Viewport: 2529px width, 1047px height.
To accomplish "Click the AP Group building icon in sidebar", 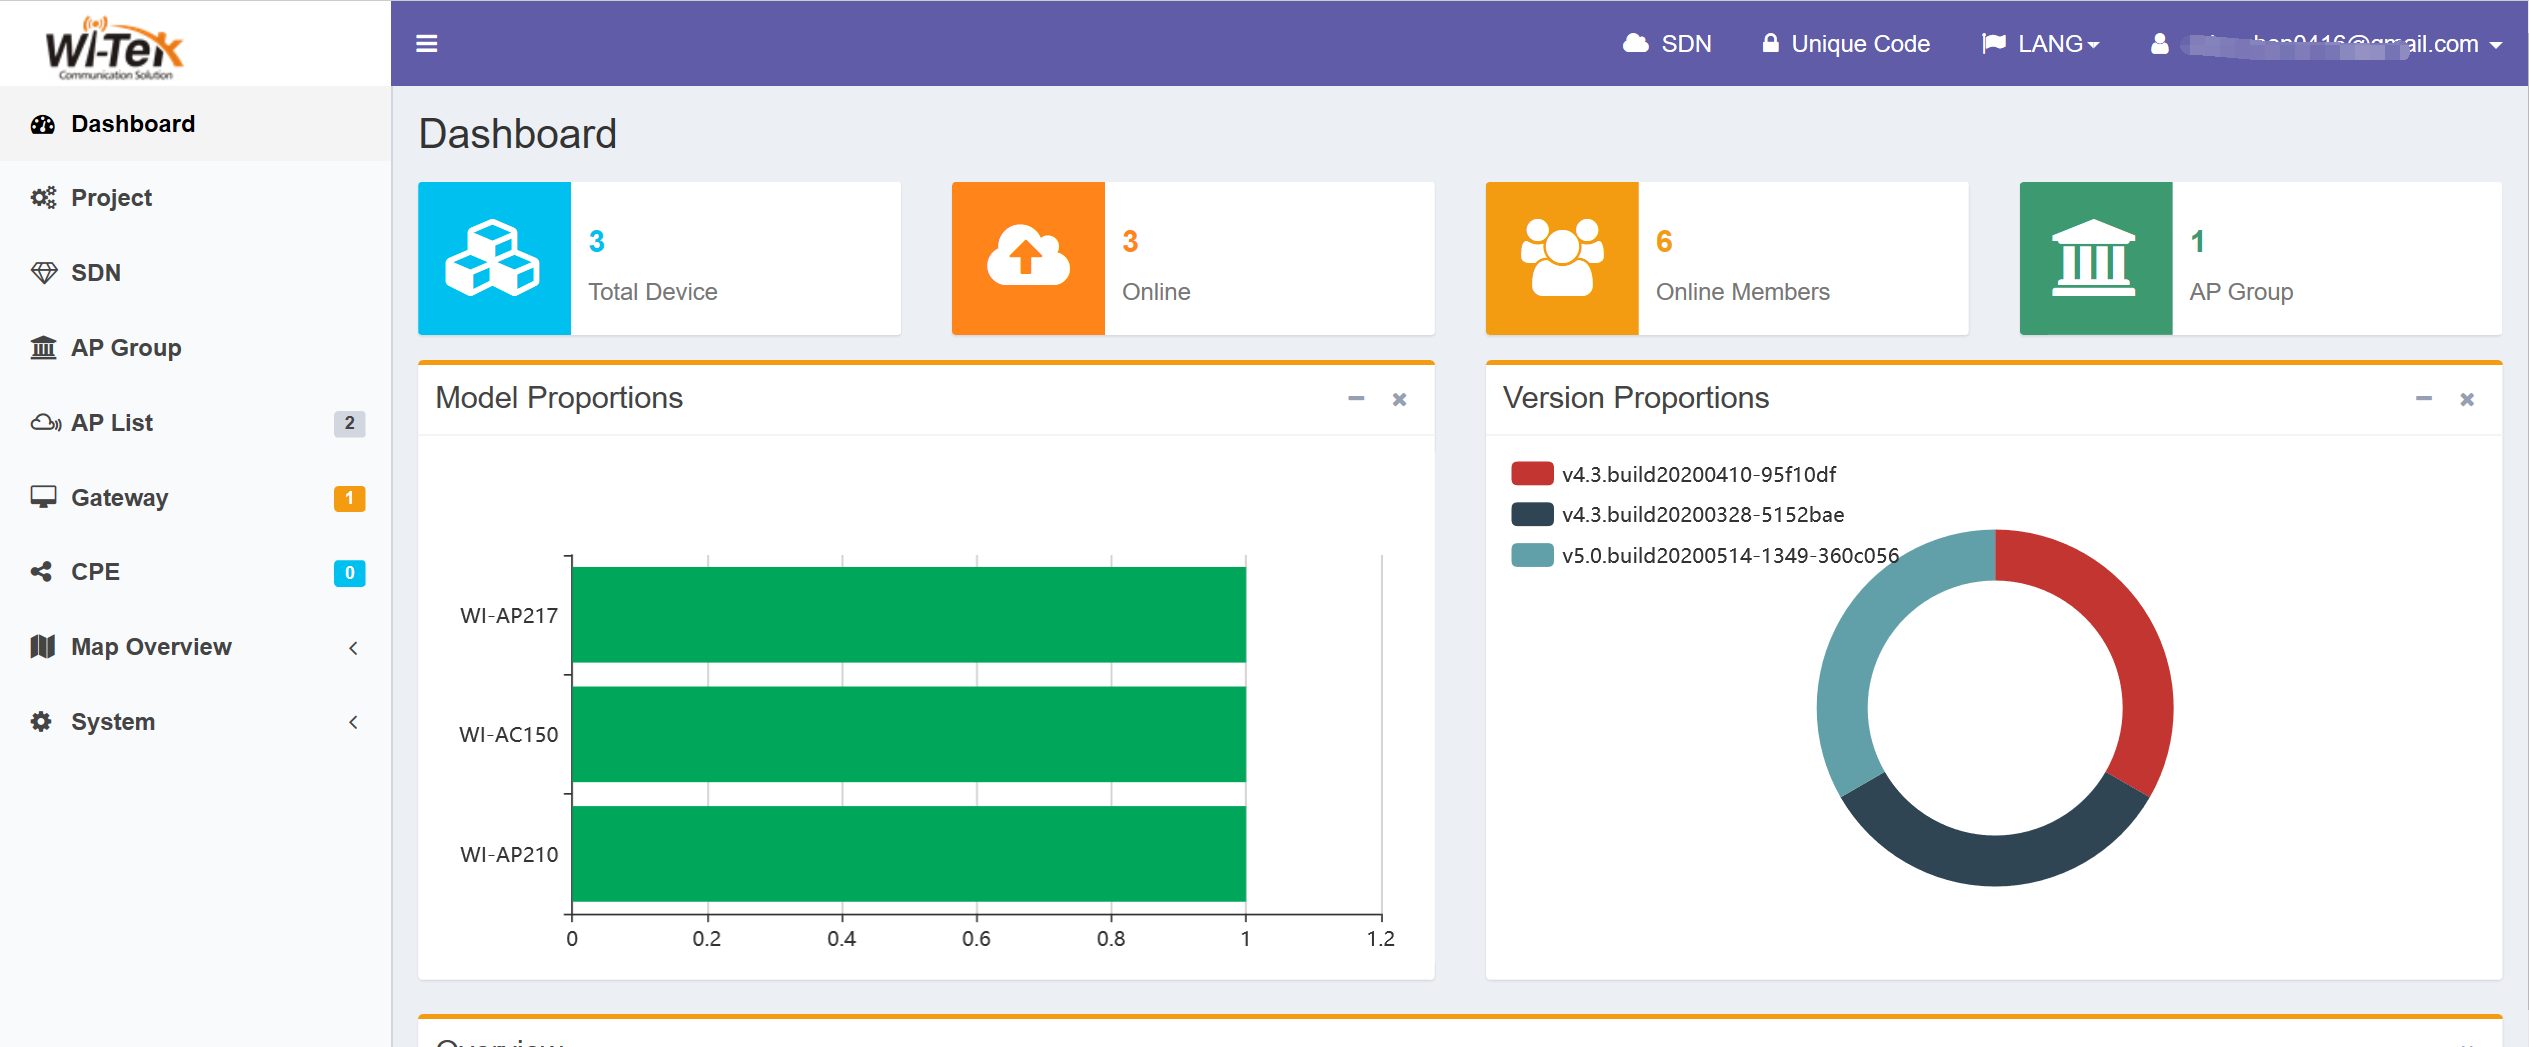I will coord(43,348).
